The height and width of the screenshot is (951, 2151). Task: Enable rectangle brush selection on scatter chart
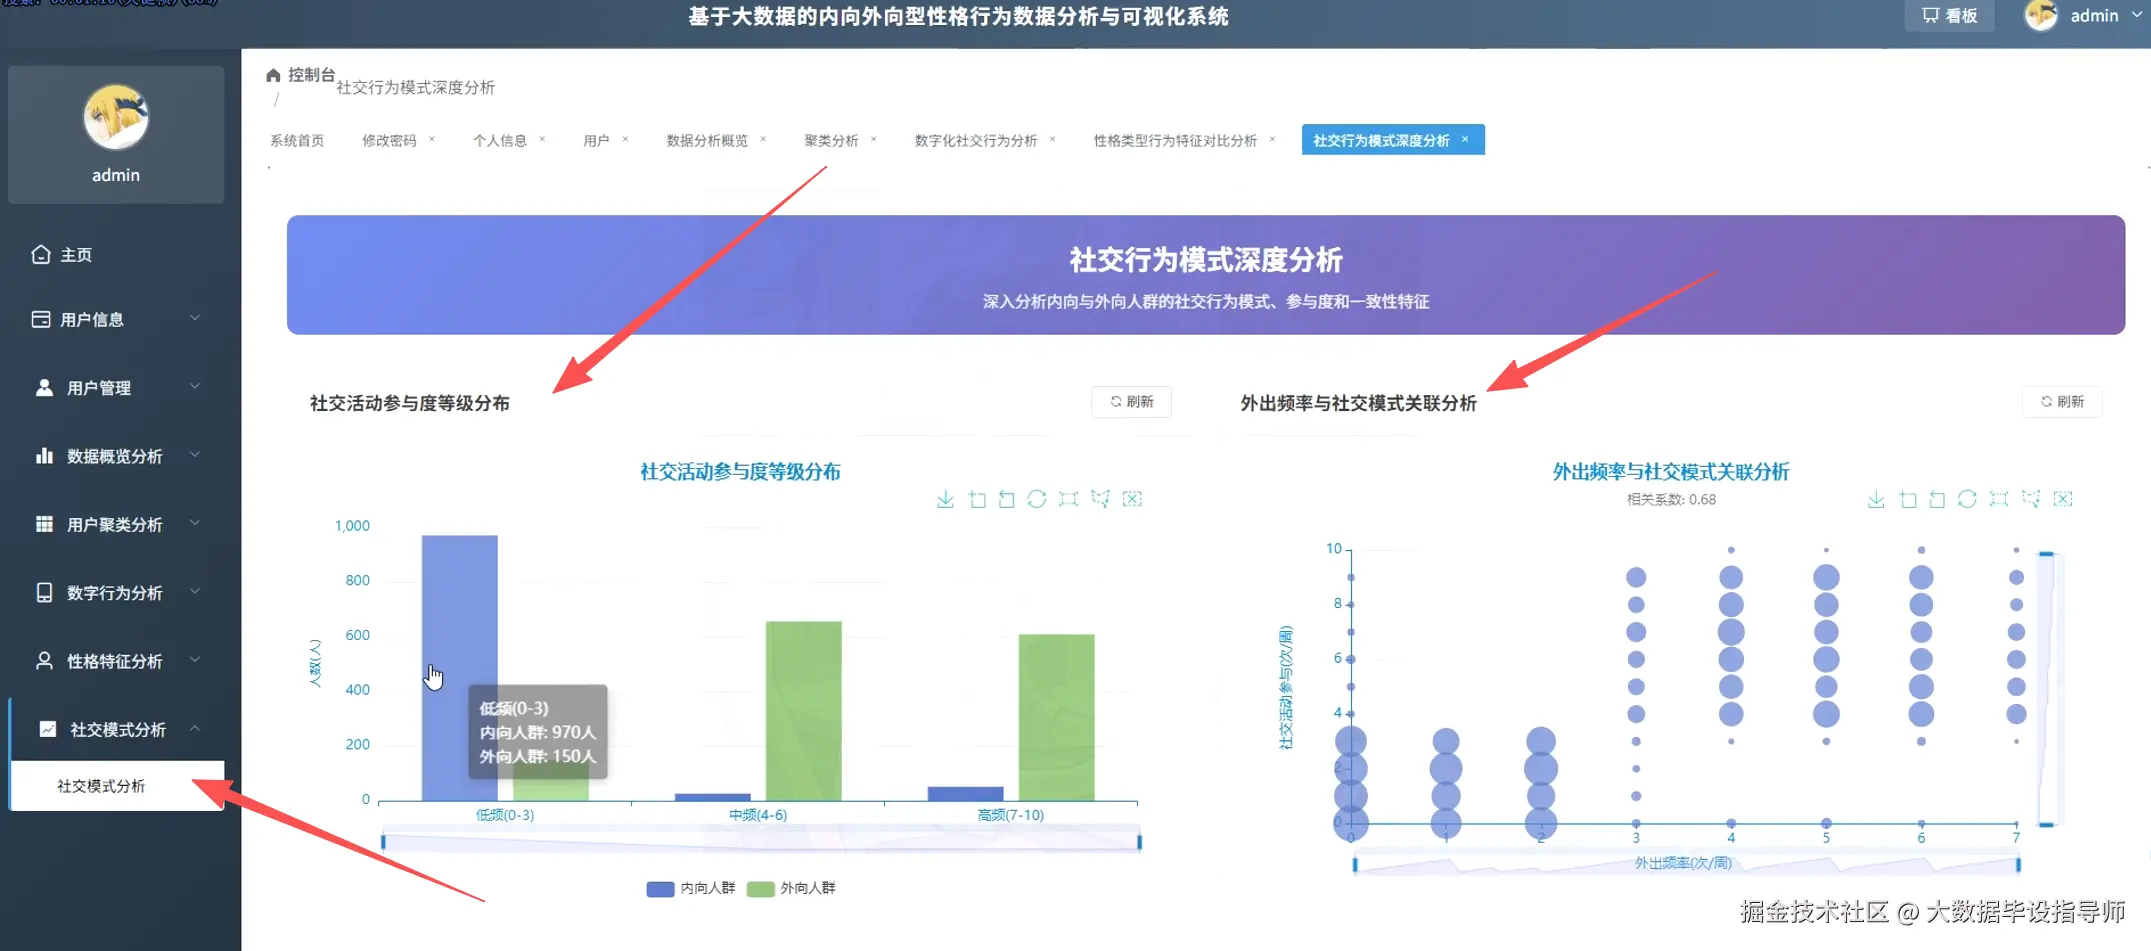(1998, 498)
